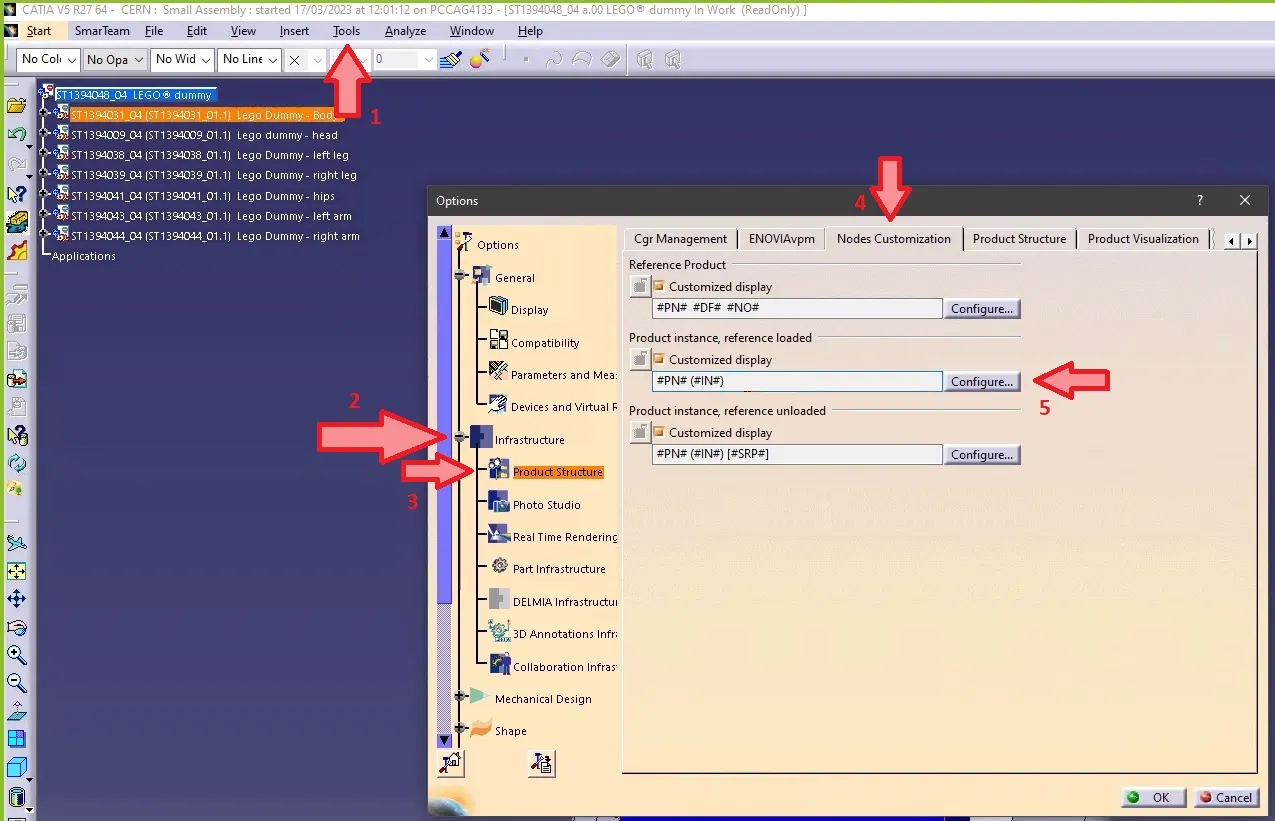Switch to Cgr Management tab
The image size is (1275, 821).
[680, 239]
